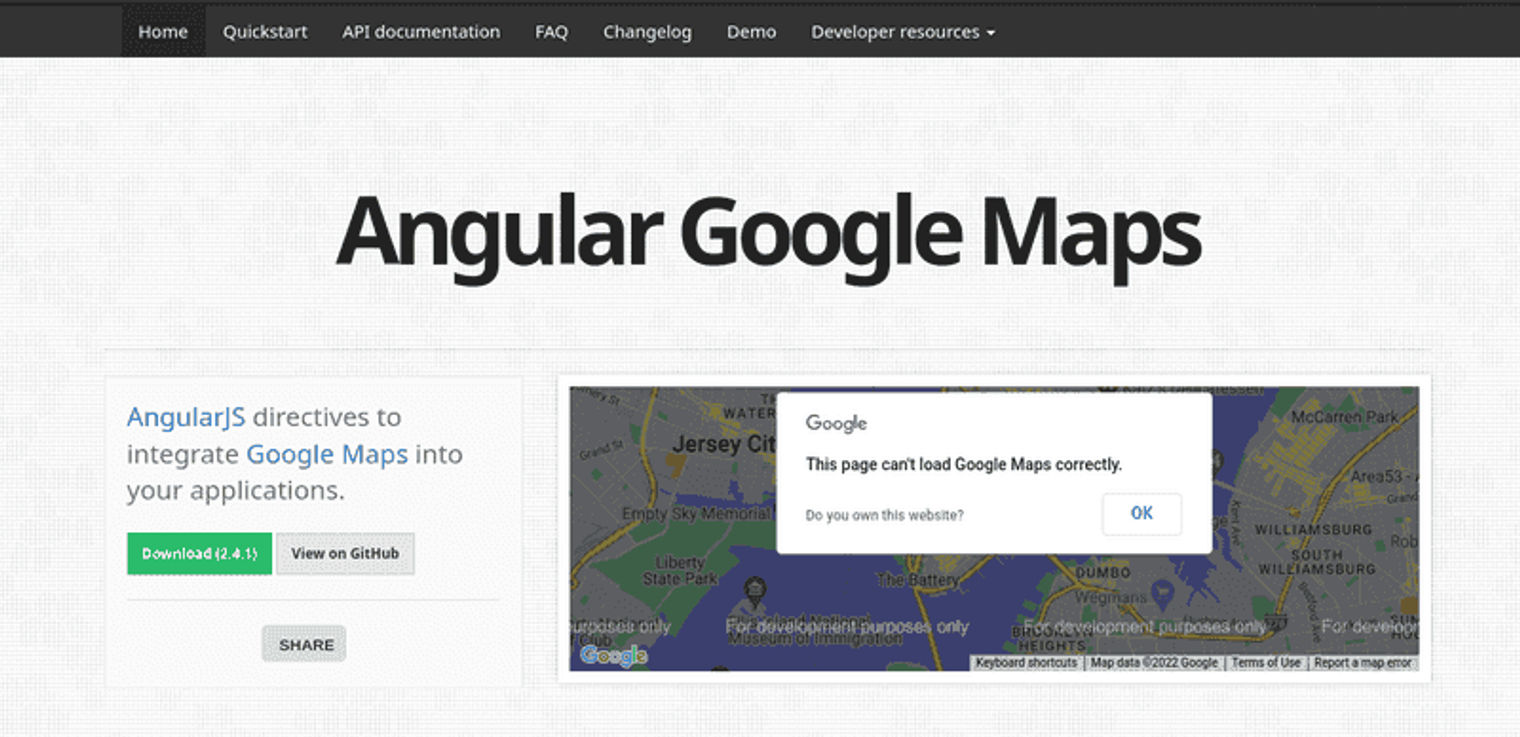Click the Wegmans shopping pin on the map
Screen dimensions: 1520x737
click(1161, 595)
